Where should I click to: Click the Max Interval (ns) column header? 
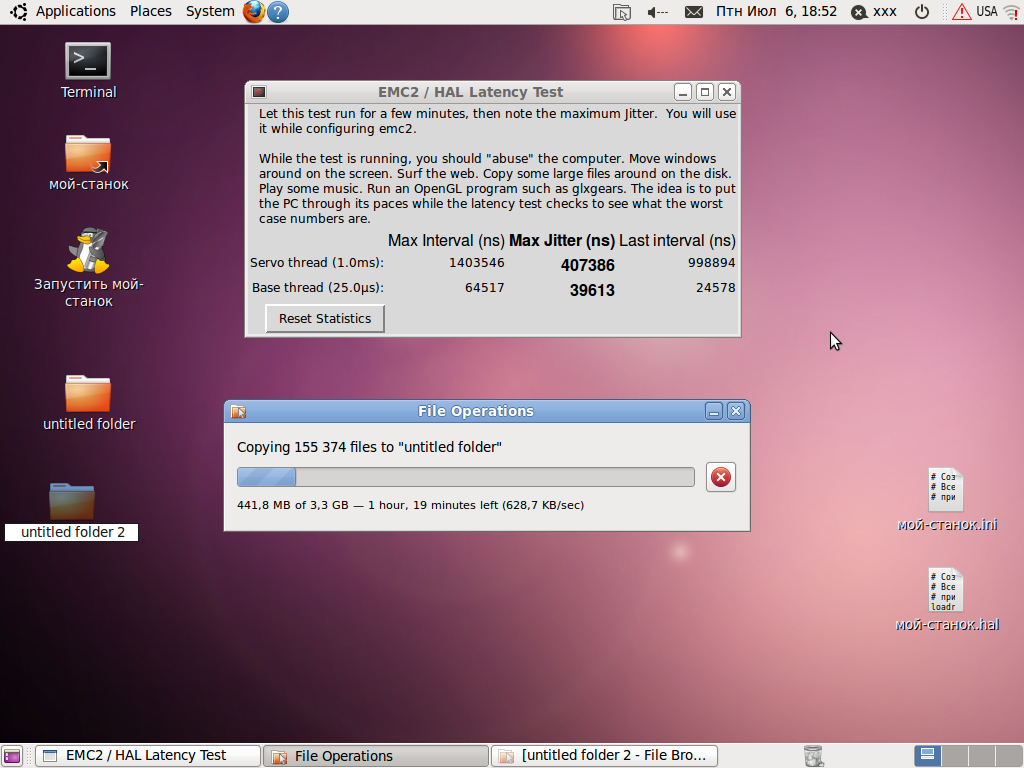tap(446, 241)
